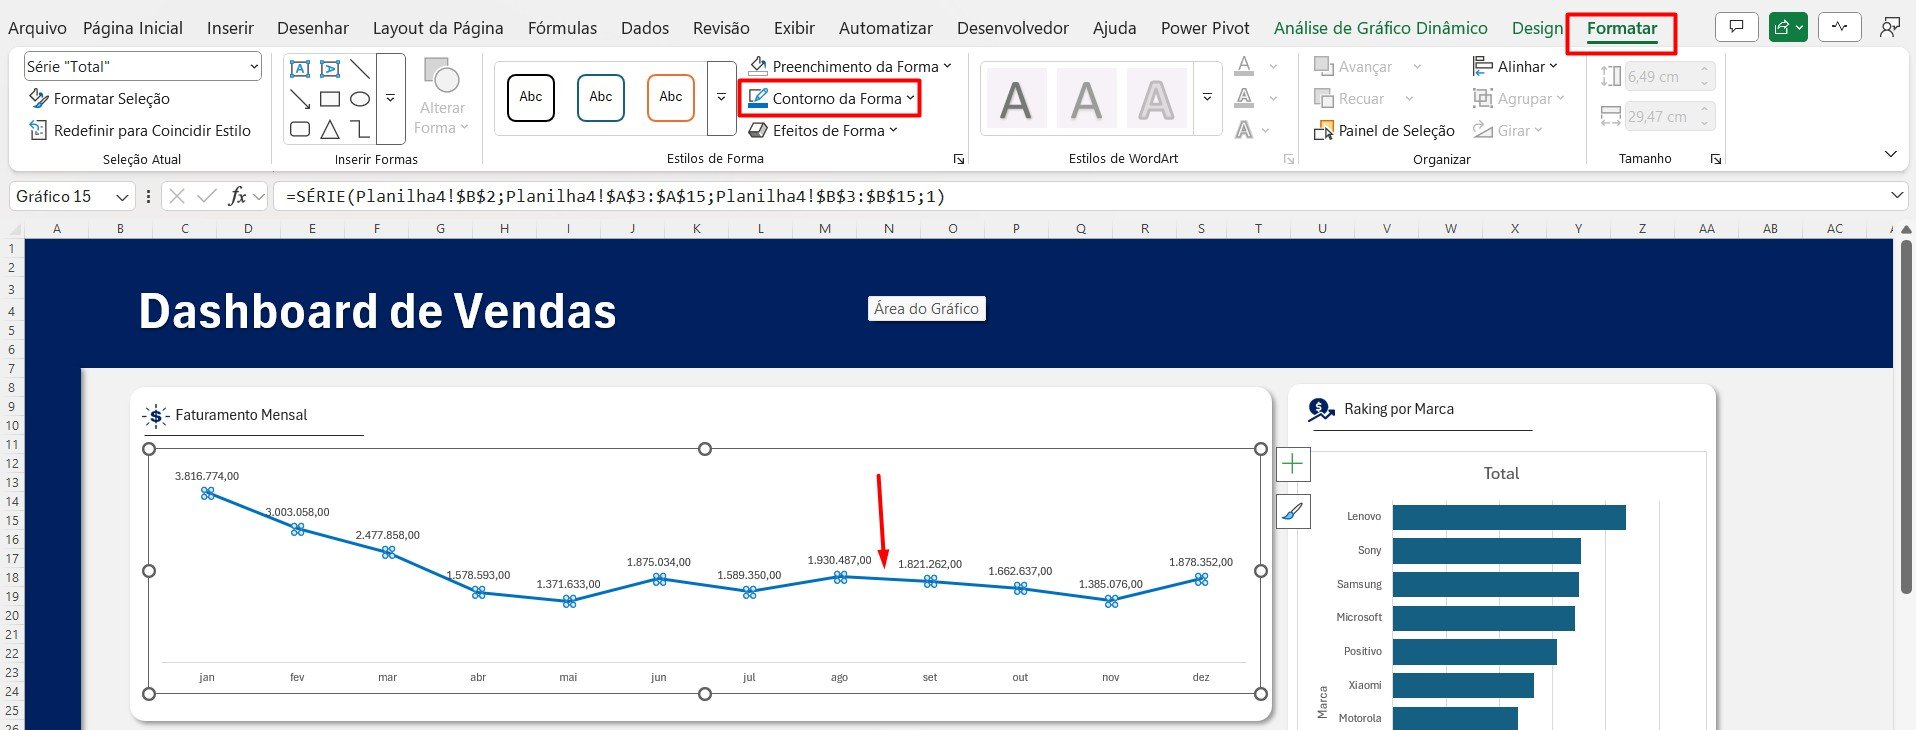Open the Tamanho dialog launcher
Viewport: 1916px width, 730px height.
(x=1716, y=159)
